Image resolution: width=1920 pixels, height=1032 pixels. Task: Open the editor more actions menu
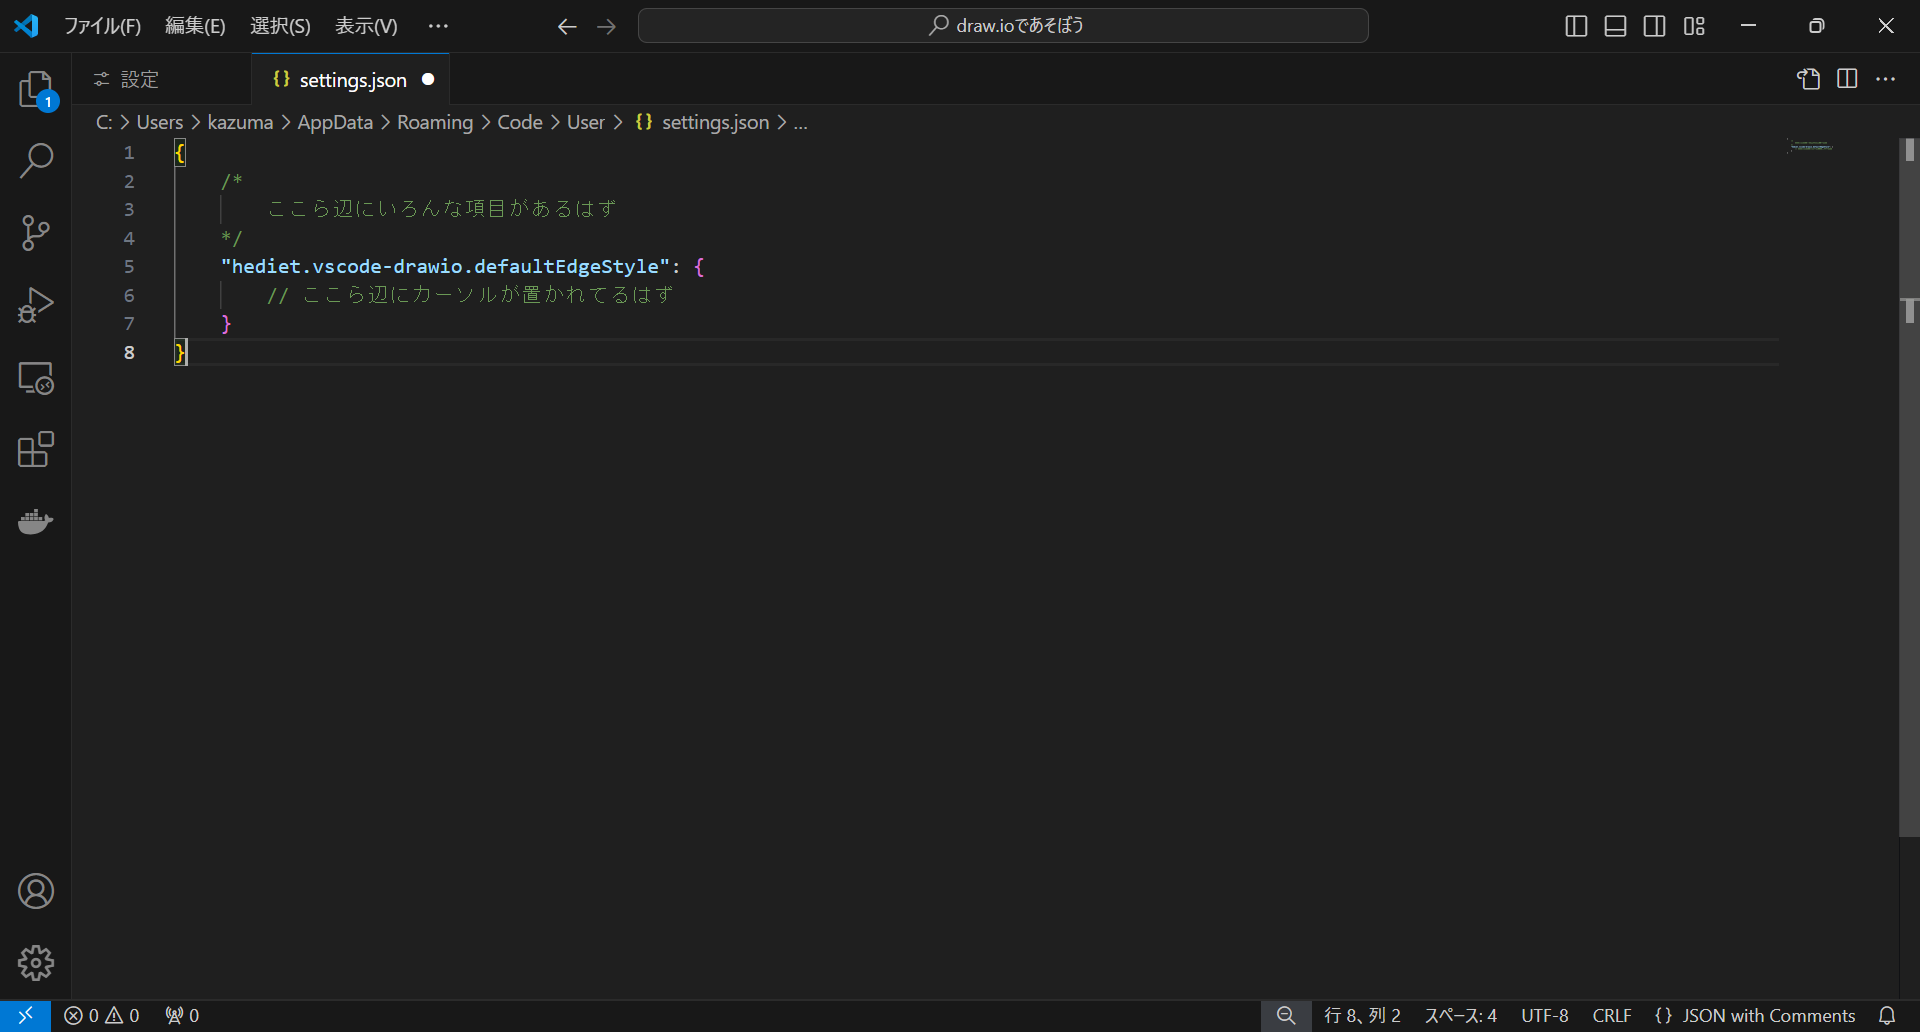point(1887,79)
